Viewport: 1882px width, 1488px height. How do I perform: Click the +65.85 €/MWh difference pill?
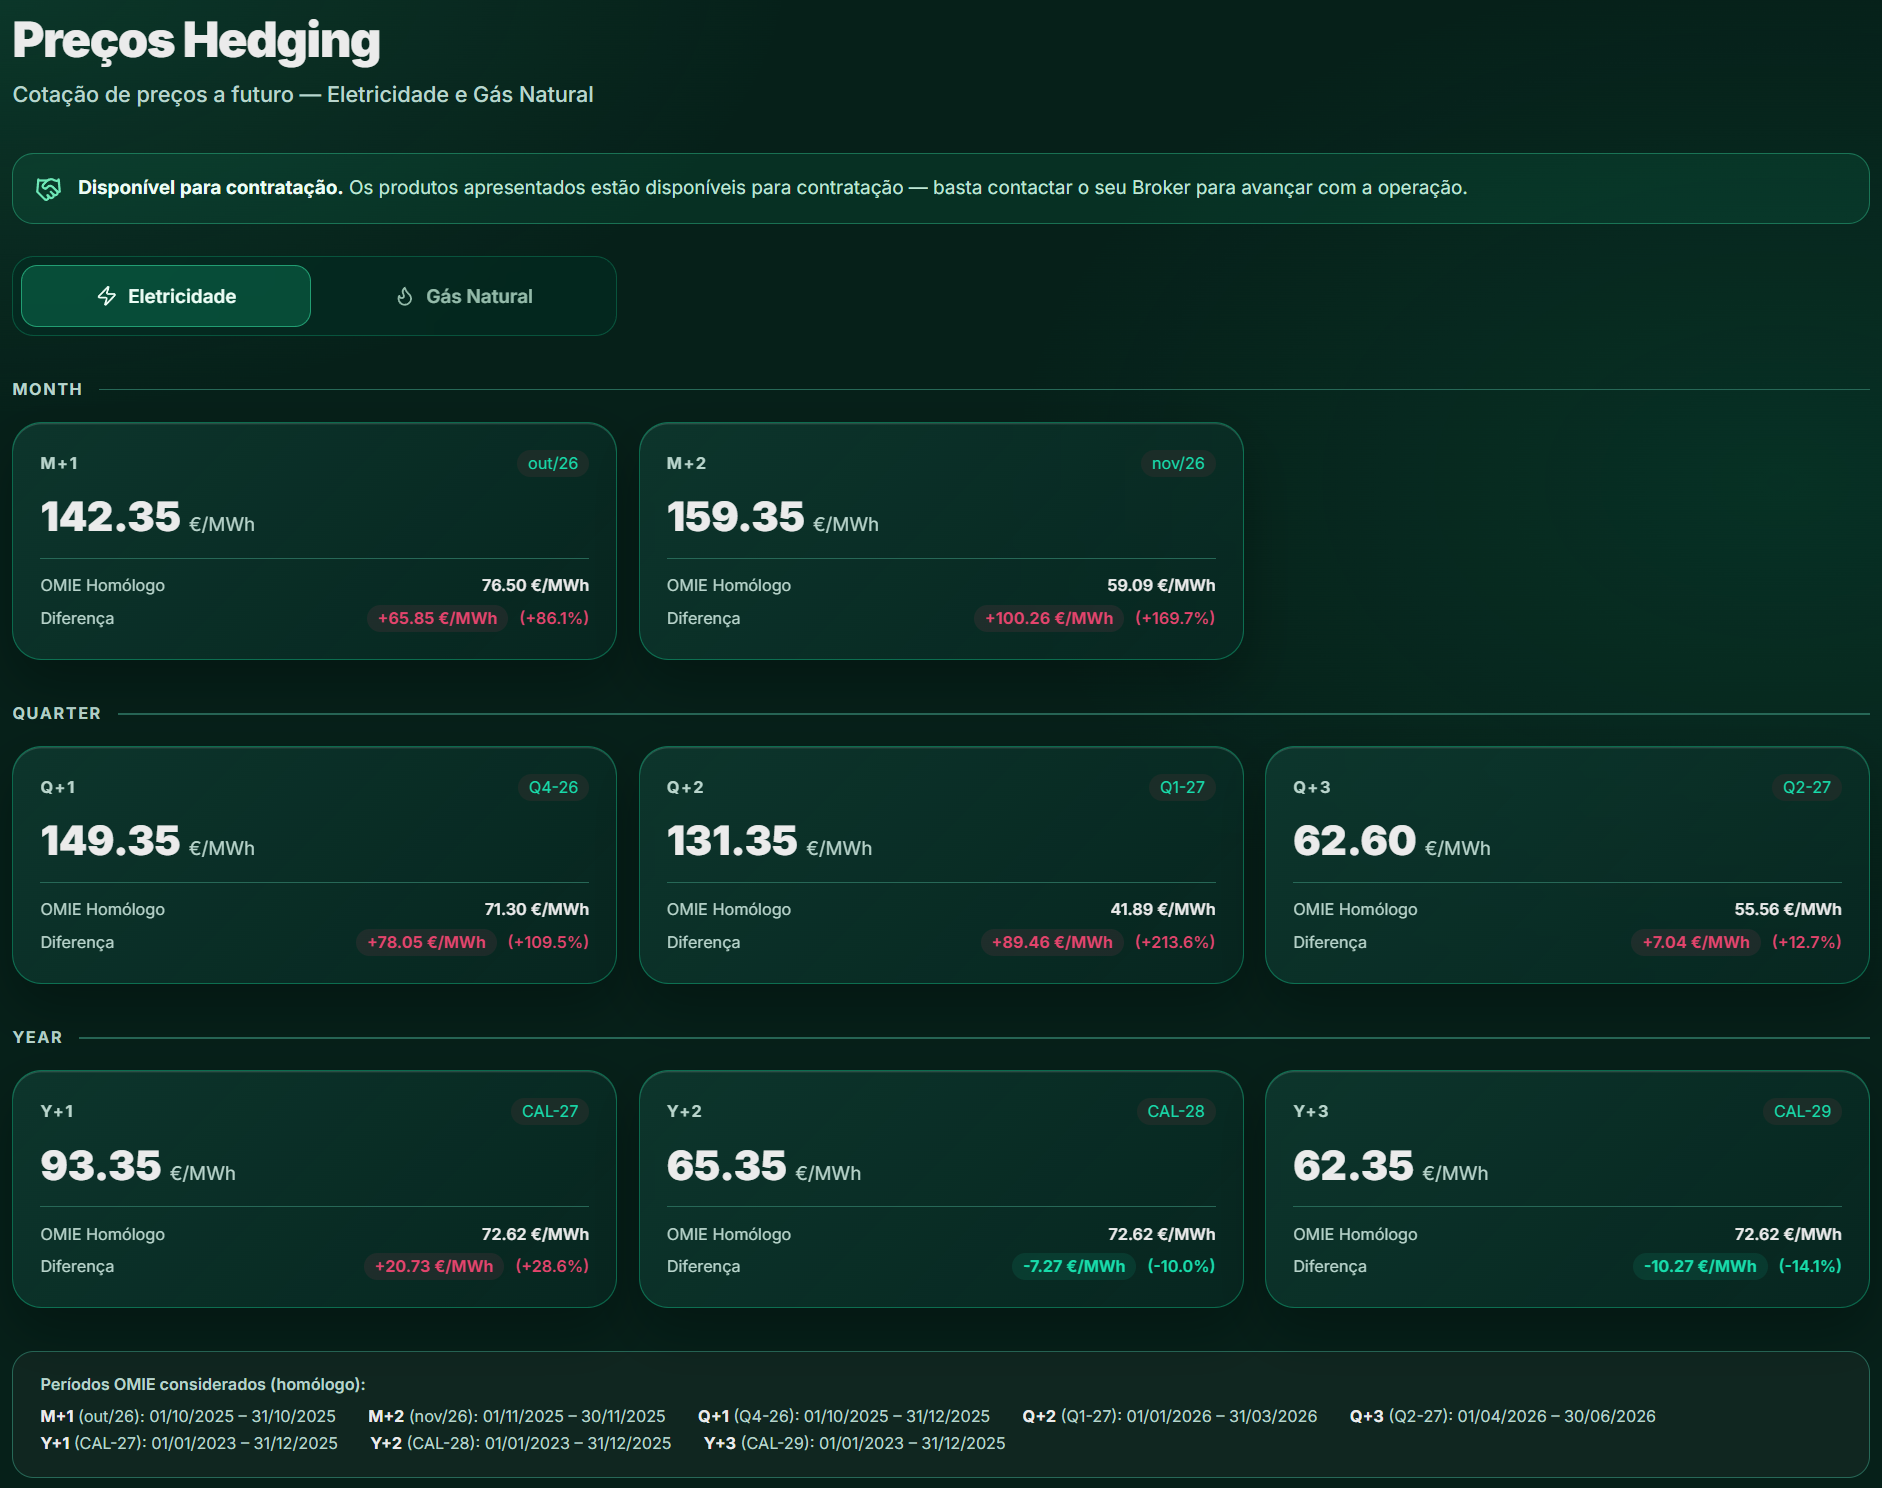437,618
